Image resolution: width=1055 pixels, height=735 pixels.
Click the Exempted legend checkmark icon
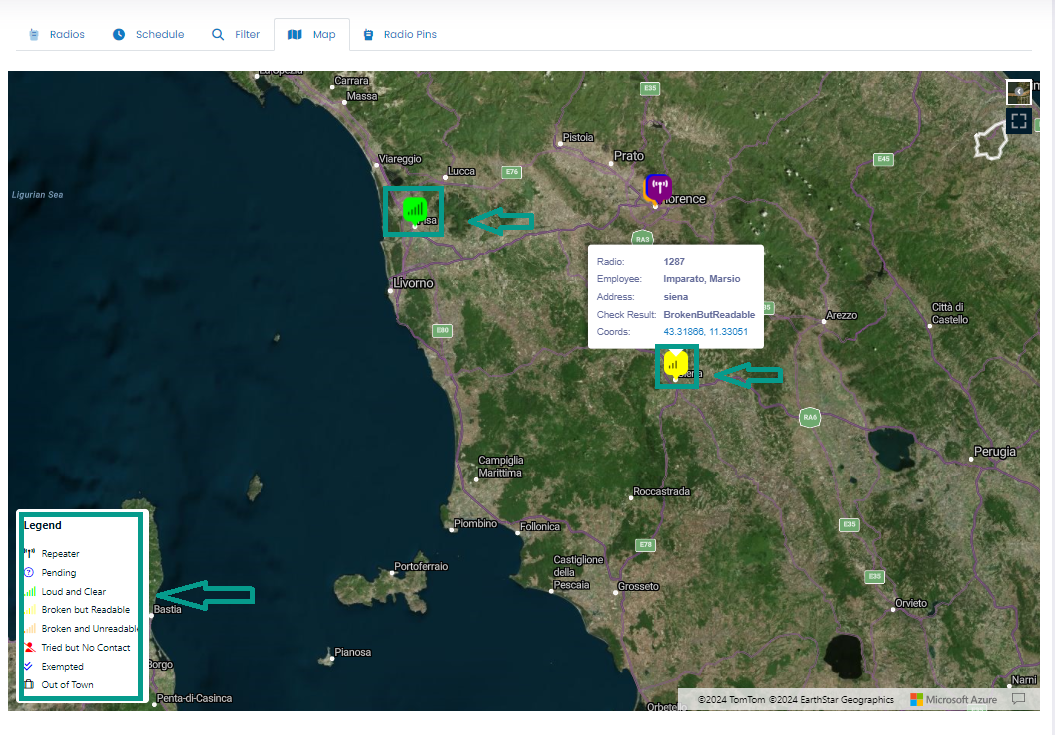click(x=28, y=666)
